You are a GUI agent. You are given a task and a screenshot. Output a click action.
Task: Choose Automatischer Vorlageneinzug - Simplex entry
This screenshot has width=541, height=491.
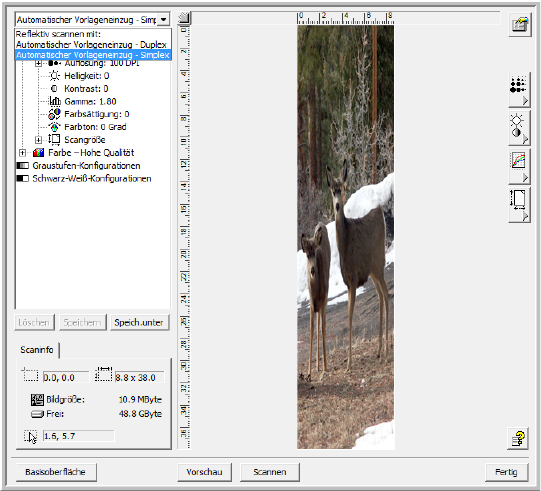point(93,55)
